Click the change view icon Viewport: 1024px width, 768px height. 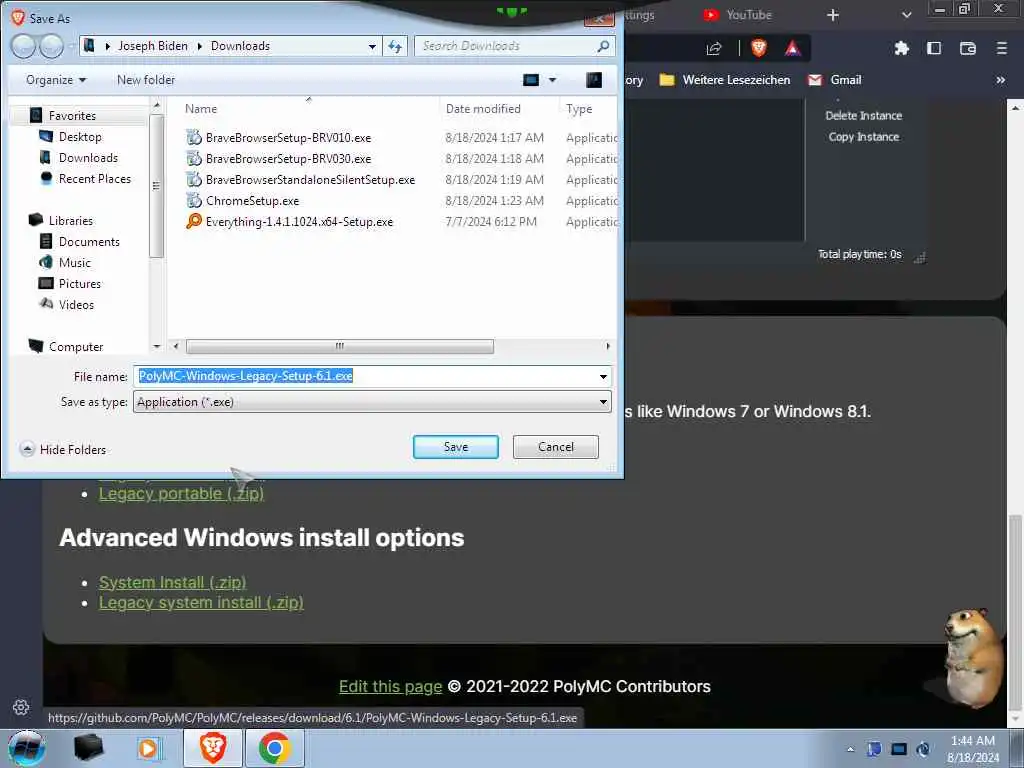531,80
